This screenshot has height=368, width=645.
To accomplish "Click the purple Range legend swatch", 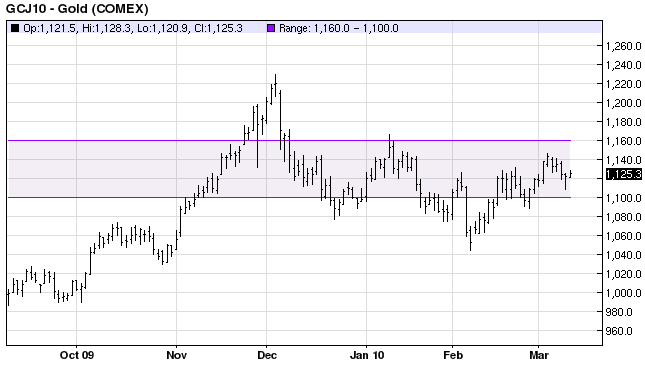I will coord(271,28).
